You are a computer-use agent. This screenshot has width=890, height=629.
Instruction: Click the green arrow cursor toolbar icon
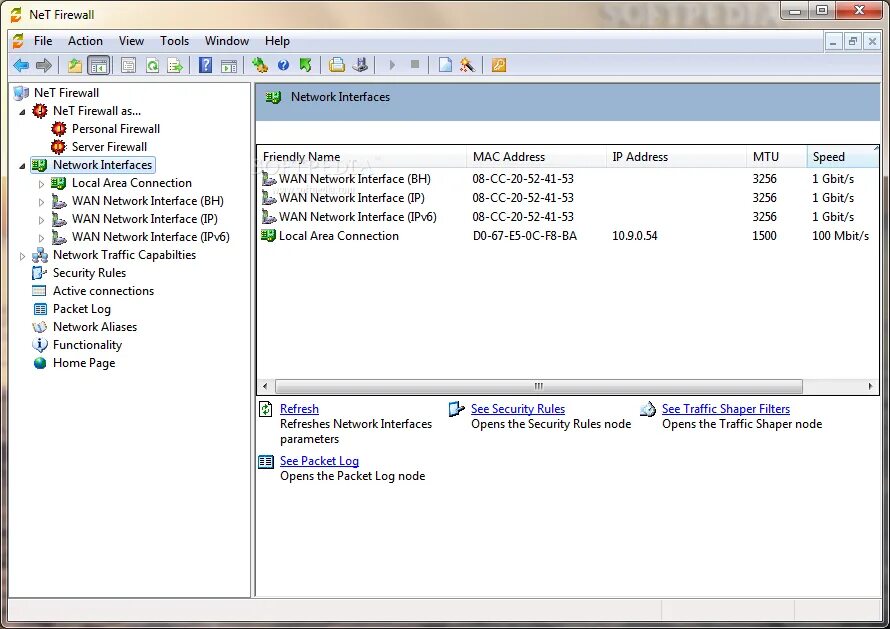(x=305, y=65)
